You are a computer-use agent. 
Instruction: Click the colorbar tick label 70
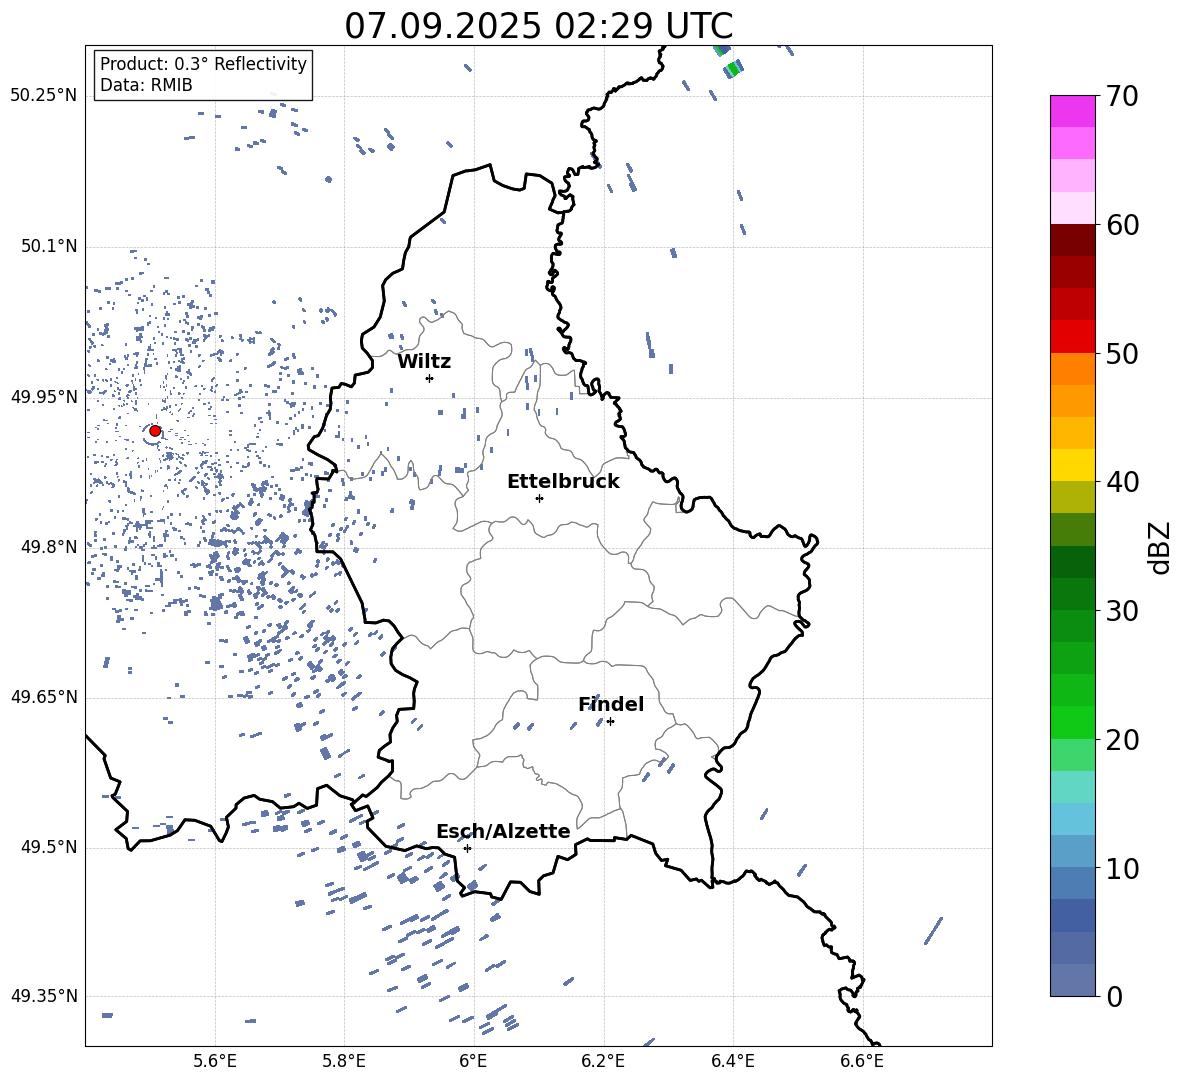(1121, 97)
